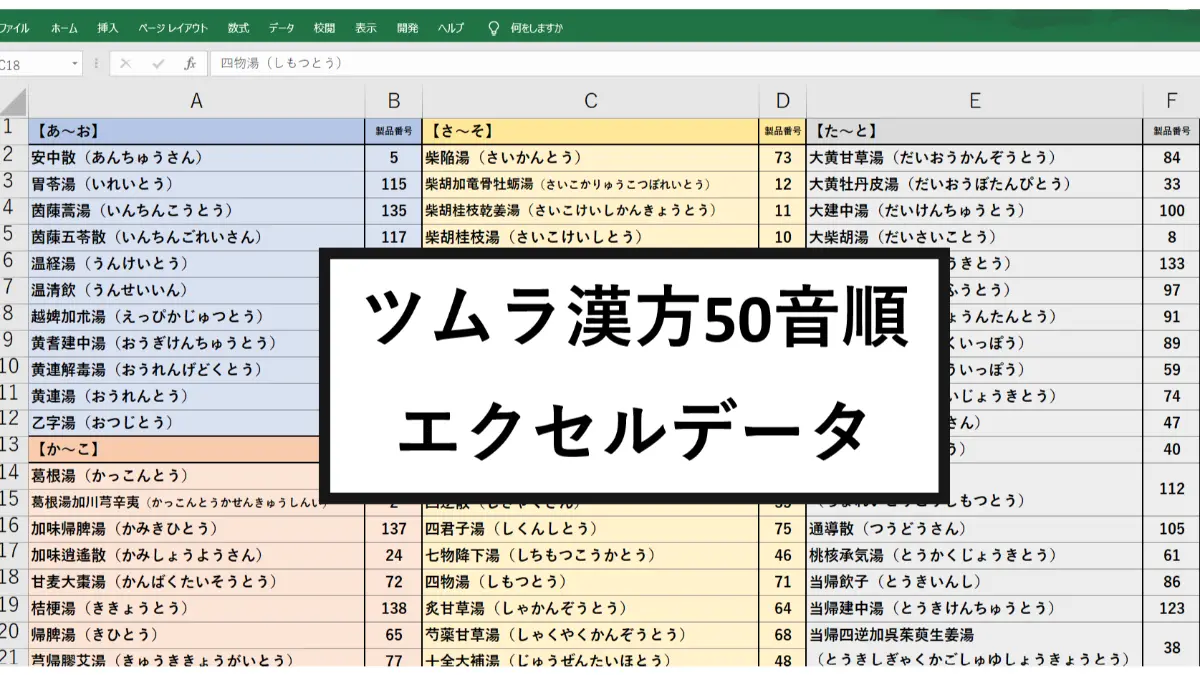1200x675 pixels.
Task: Select cell 大柴胡湯（だいさいことう）
Action: pyautogui.click(x=975, y=237)
